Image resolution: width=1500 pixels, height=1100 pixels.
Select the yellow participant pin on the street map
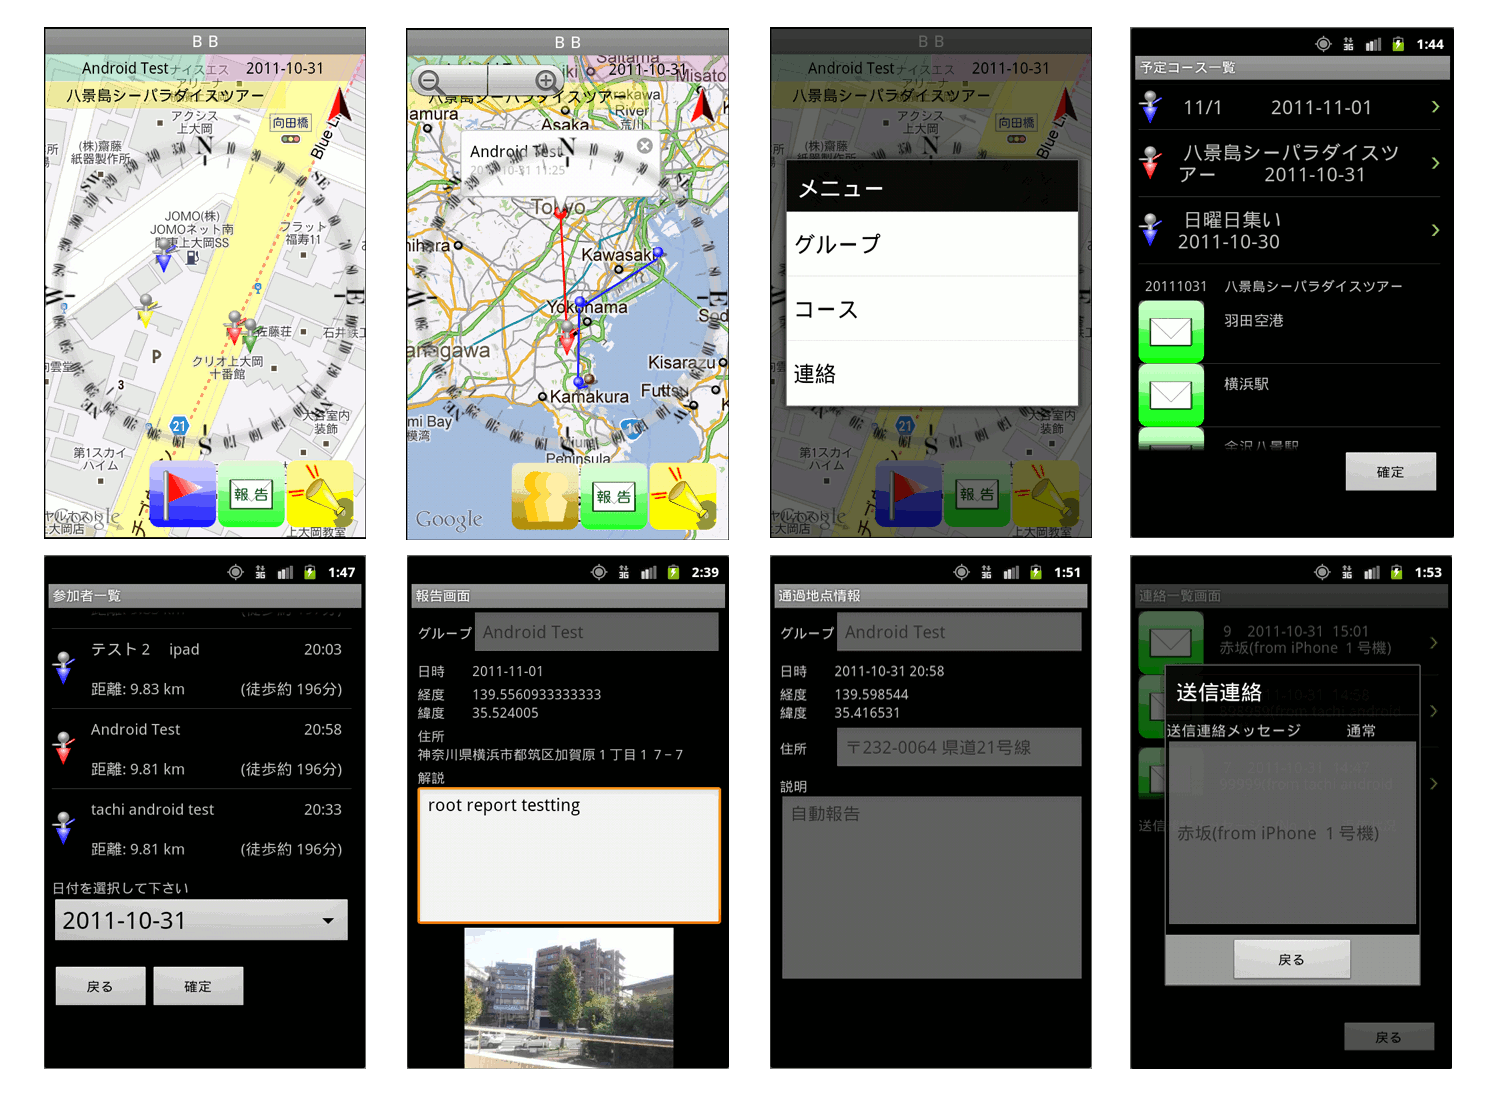[147, 310]
